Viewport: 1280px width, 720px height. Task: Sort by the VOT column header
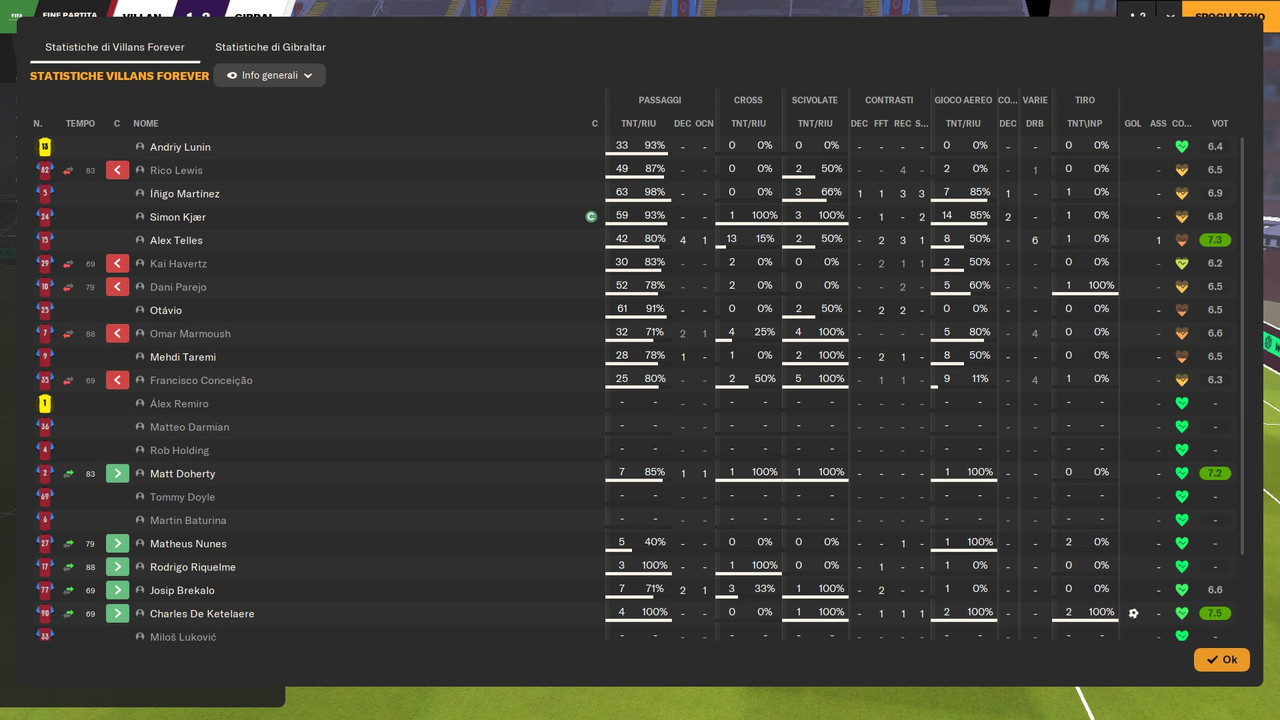pyautogui.click(x=1220, y=124)
